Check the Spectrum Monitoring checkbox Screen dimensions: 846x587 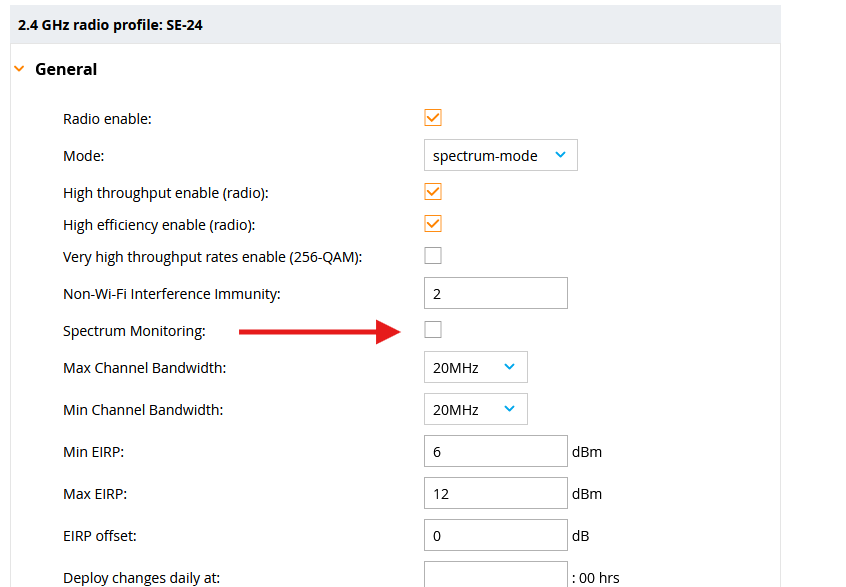click(x=433, y=329)
